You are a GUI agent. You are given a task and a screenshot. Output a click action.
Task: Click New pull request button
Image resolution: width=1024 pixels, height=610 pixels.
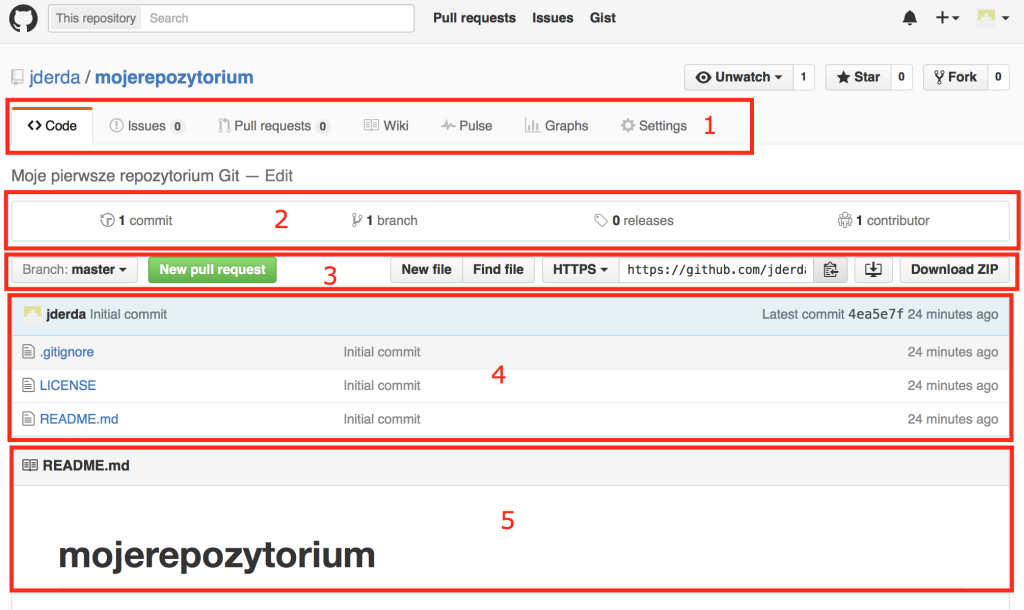coord(212,269)
